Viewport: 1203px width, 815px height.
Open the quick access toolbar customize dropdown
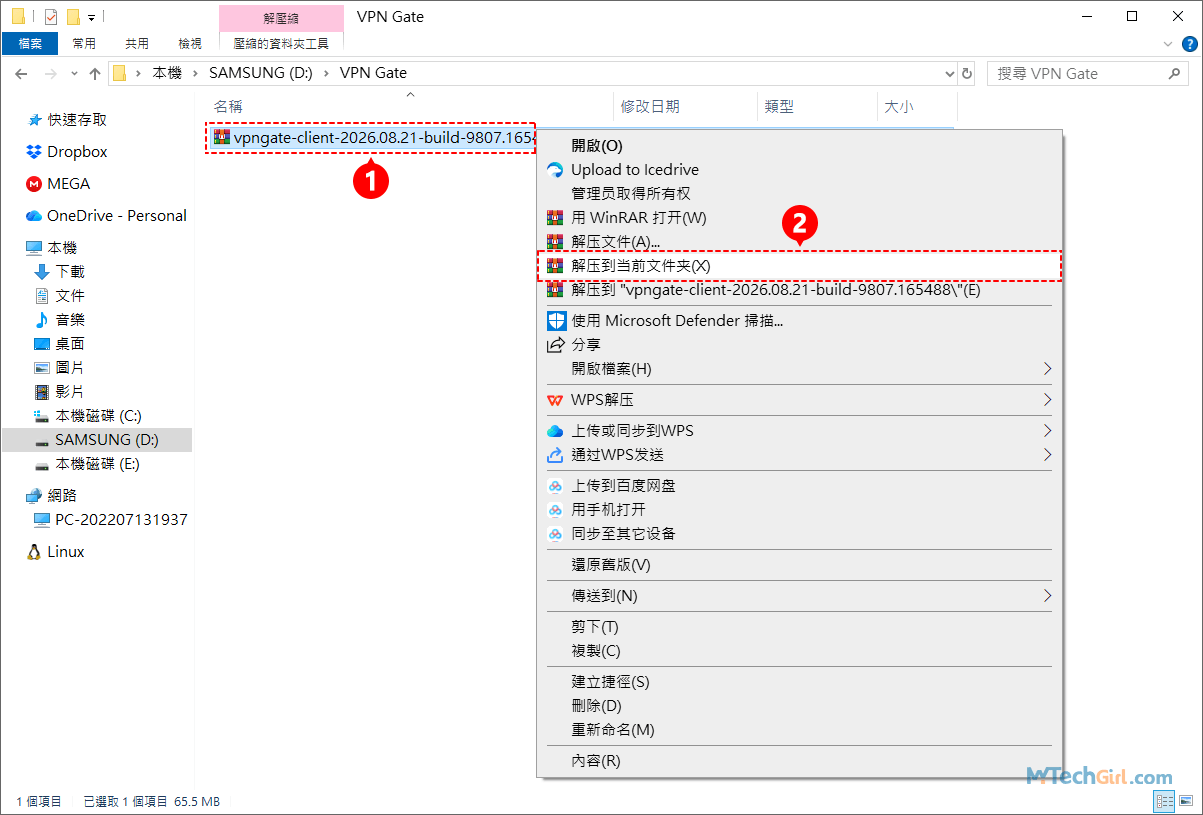click(x=91, y=17)
